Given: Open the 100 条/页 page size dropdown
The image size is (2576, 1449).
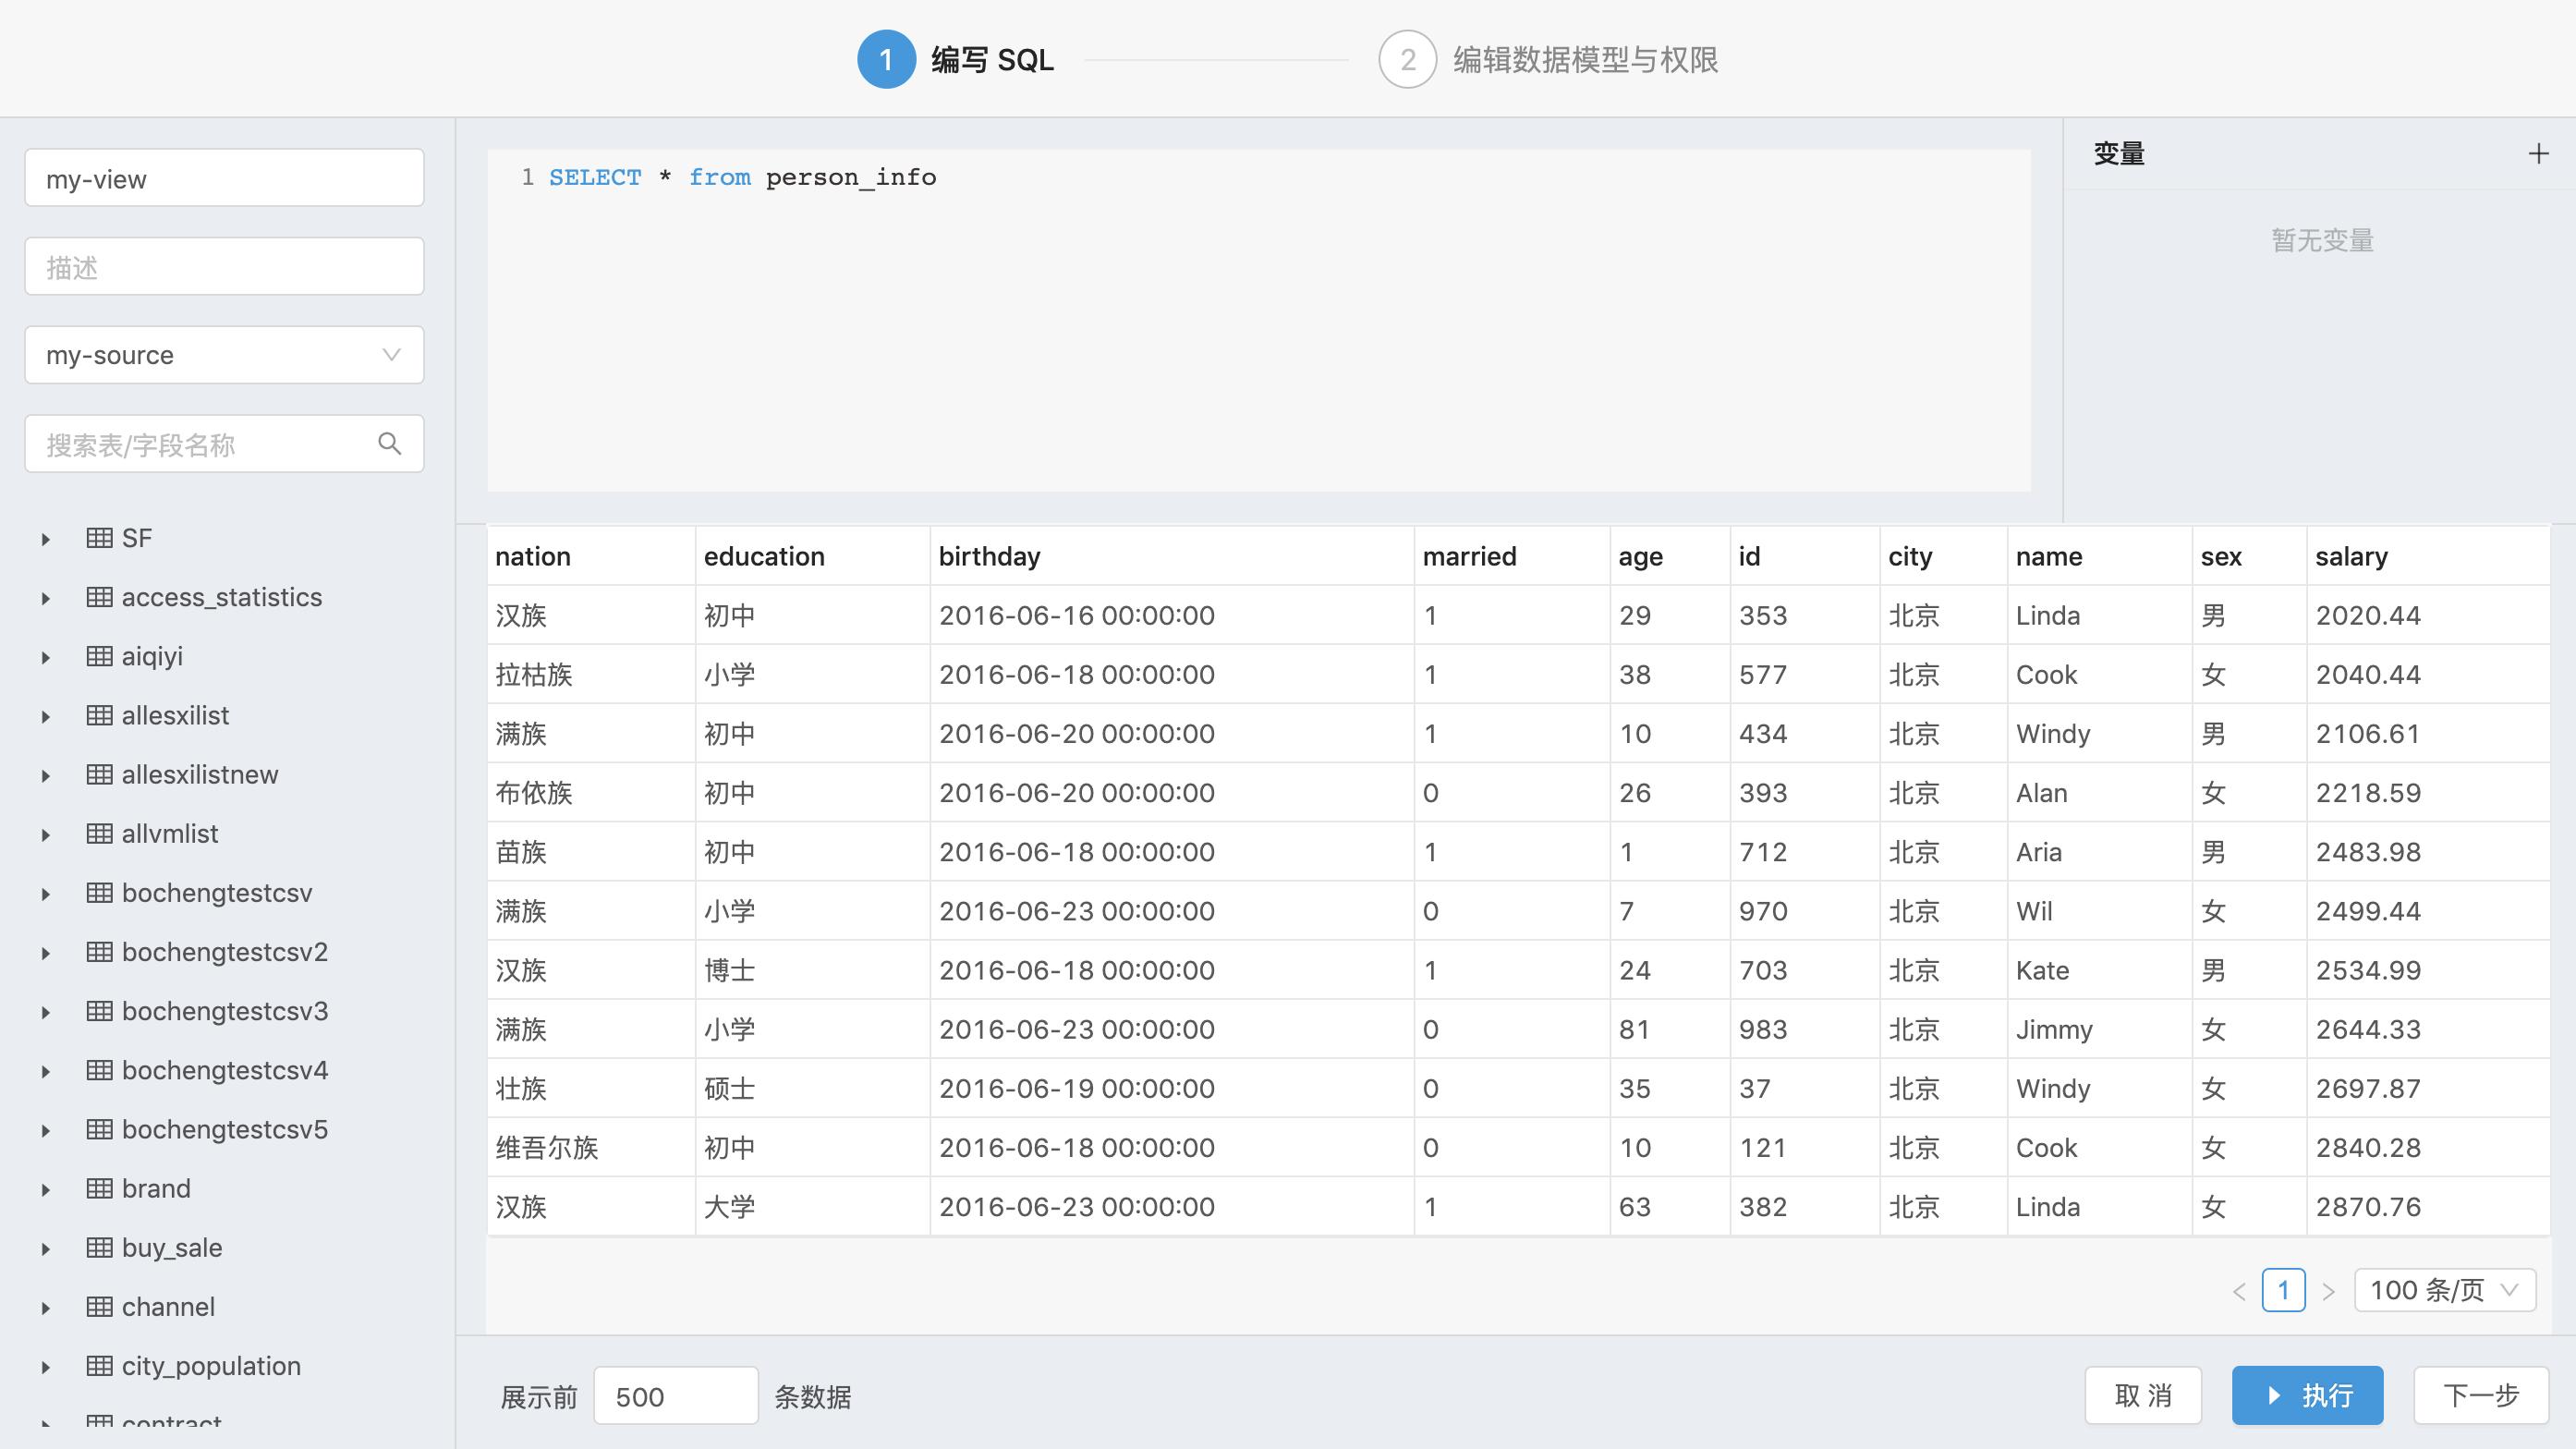Looking at the screenshot, I should point(2444,1290).
